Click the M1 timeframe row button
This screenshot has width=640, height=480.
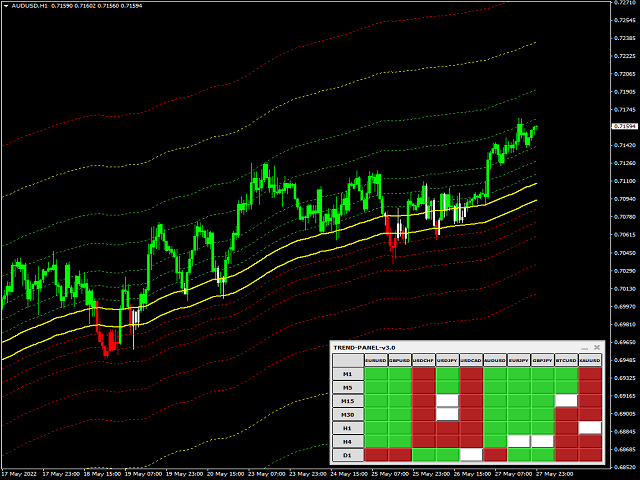pyautogui.click(x=348, y=374)
